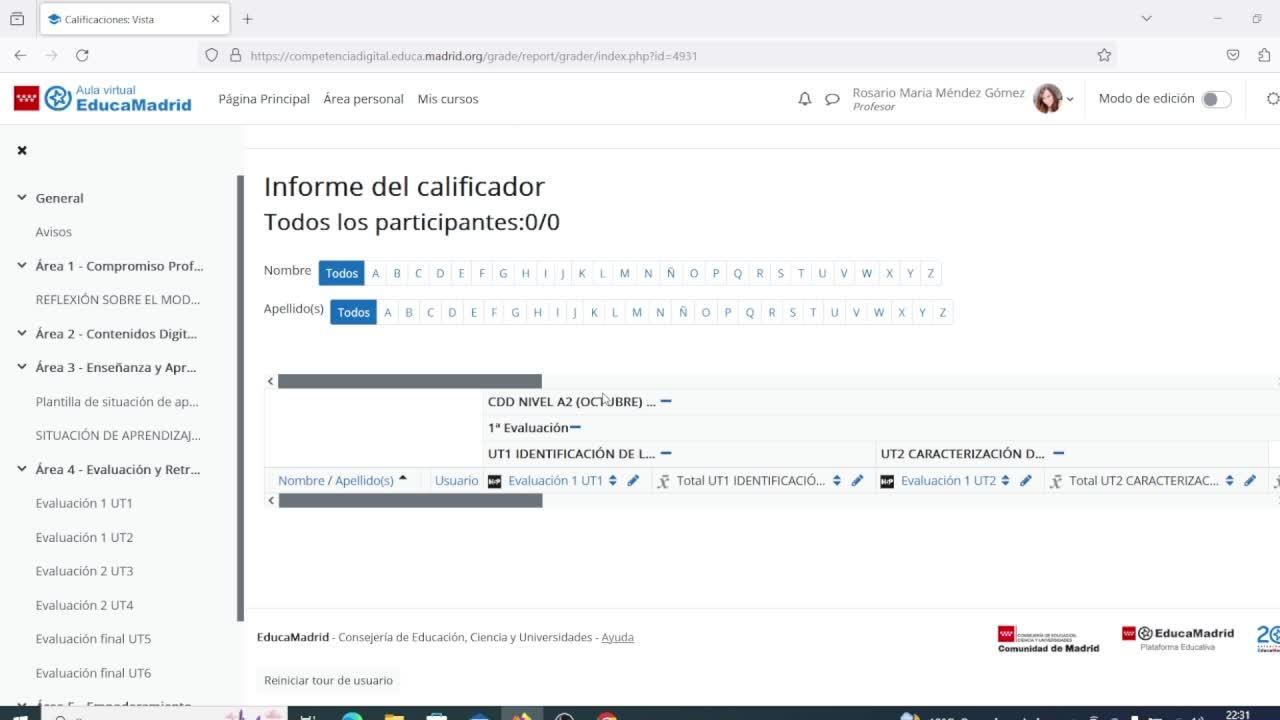Open Evaluación 1 UT1 column link

pos(556,481)
